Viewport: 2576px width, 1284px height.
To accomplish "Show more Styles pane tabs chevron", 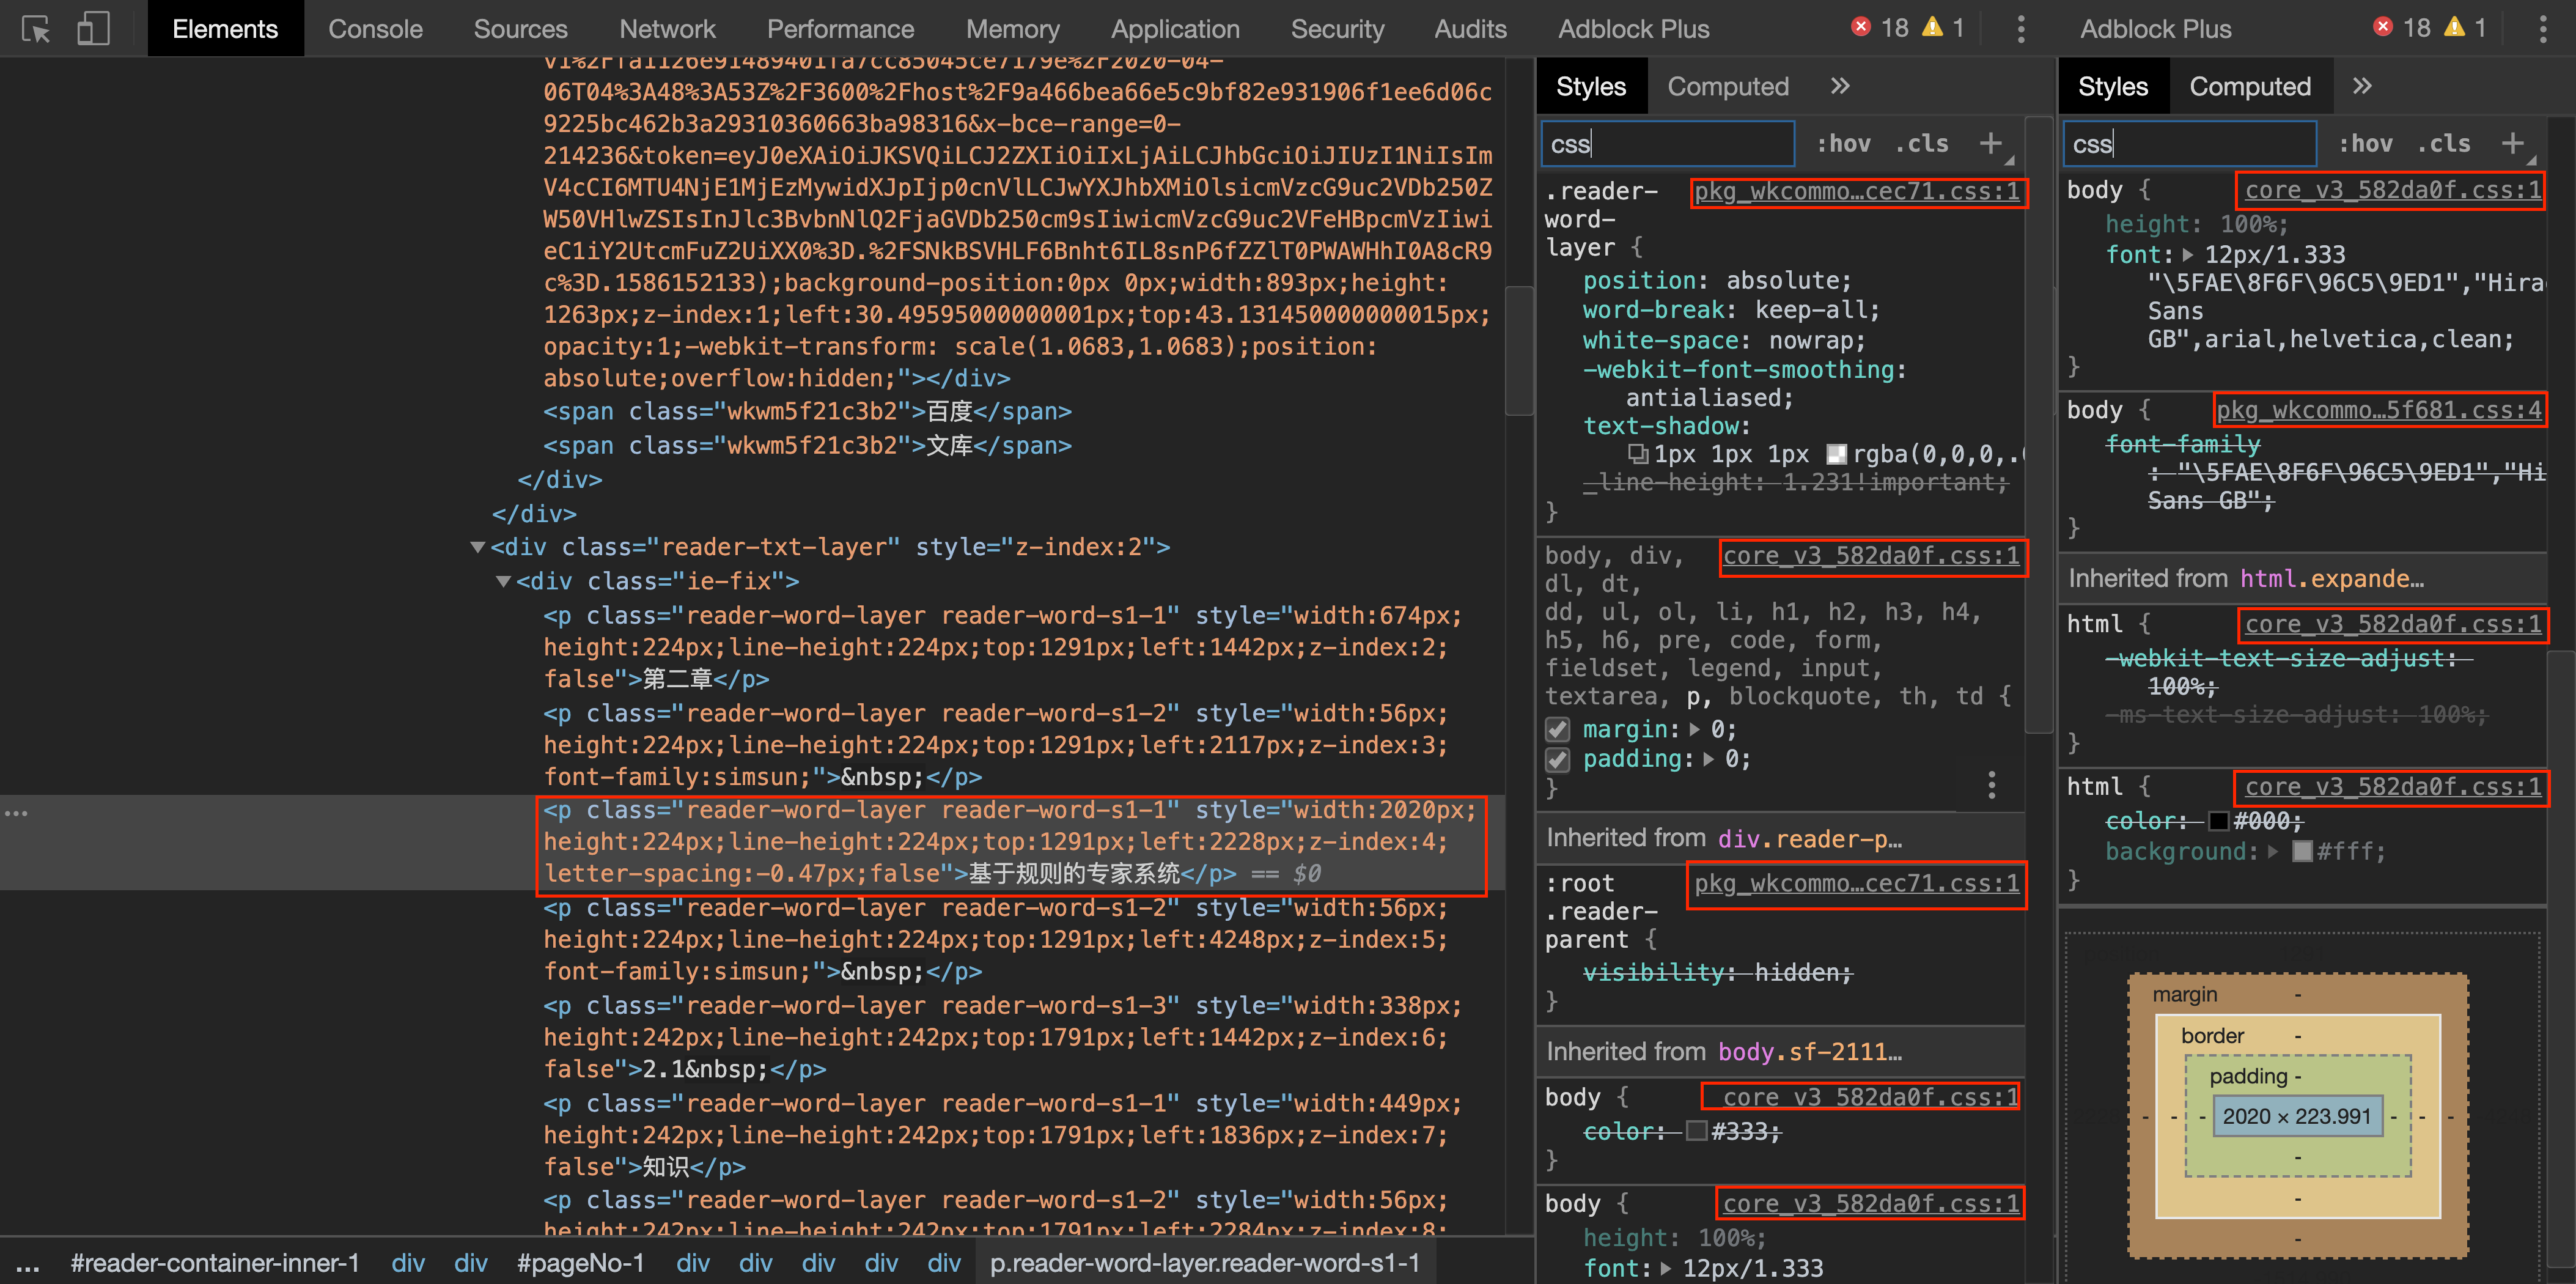I will [1840, 86].
